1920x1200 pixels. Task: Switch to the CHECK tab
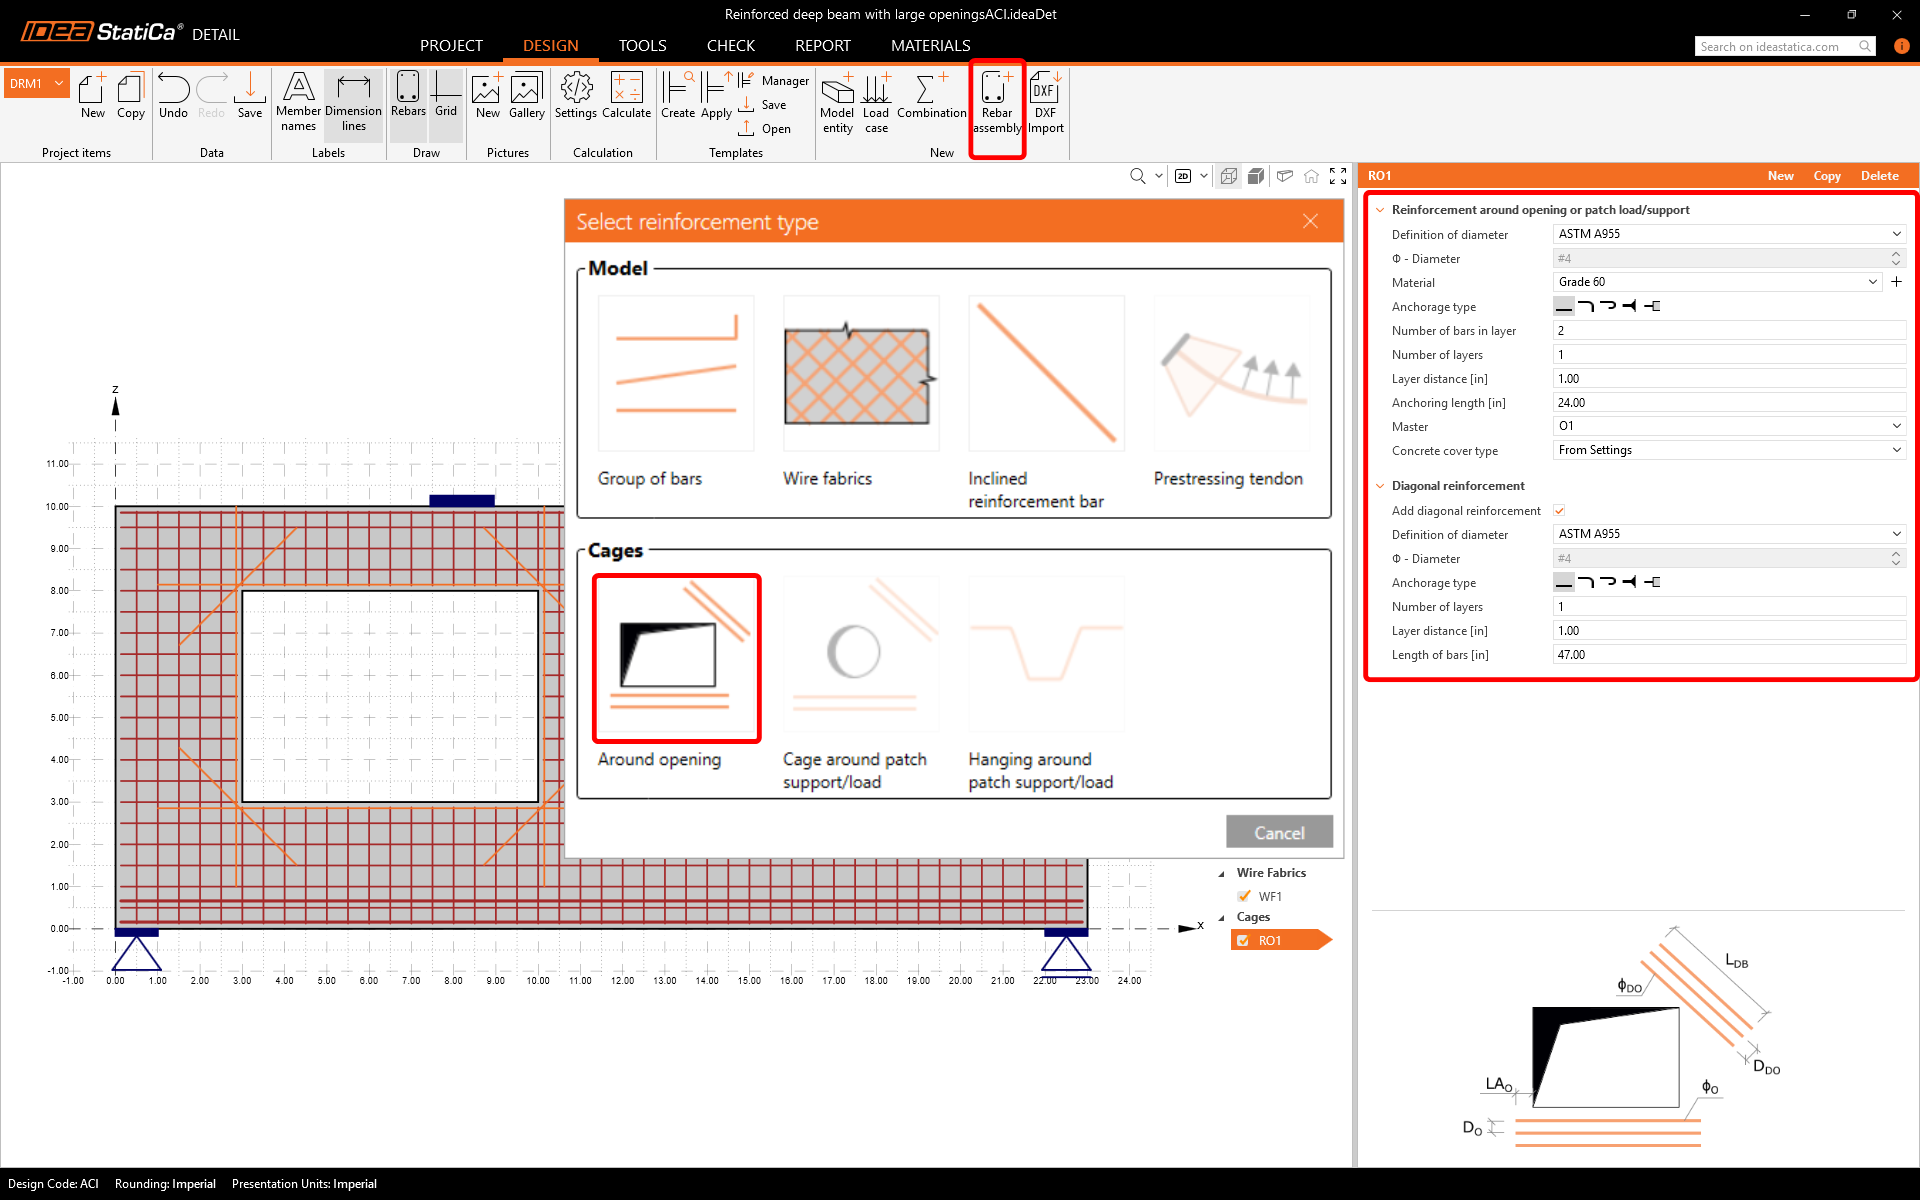tap(730, 45)
